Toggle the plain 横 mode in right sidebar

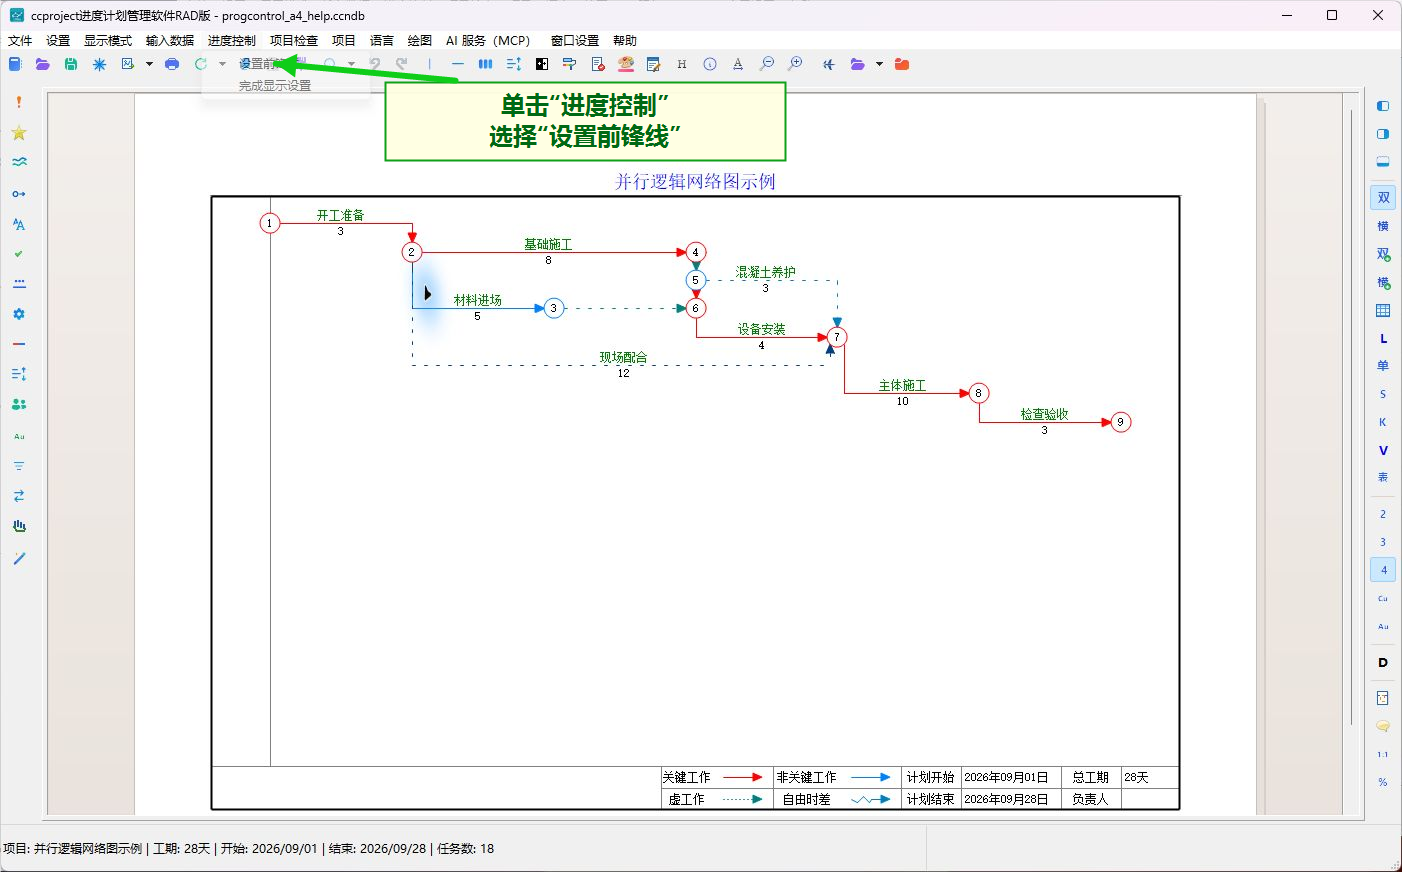pyautogui.click(x=1383, y=226)
